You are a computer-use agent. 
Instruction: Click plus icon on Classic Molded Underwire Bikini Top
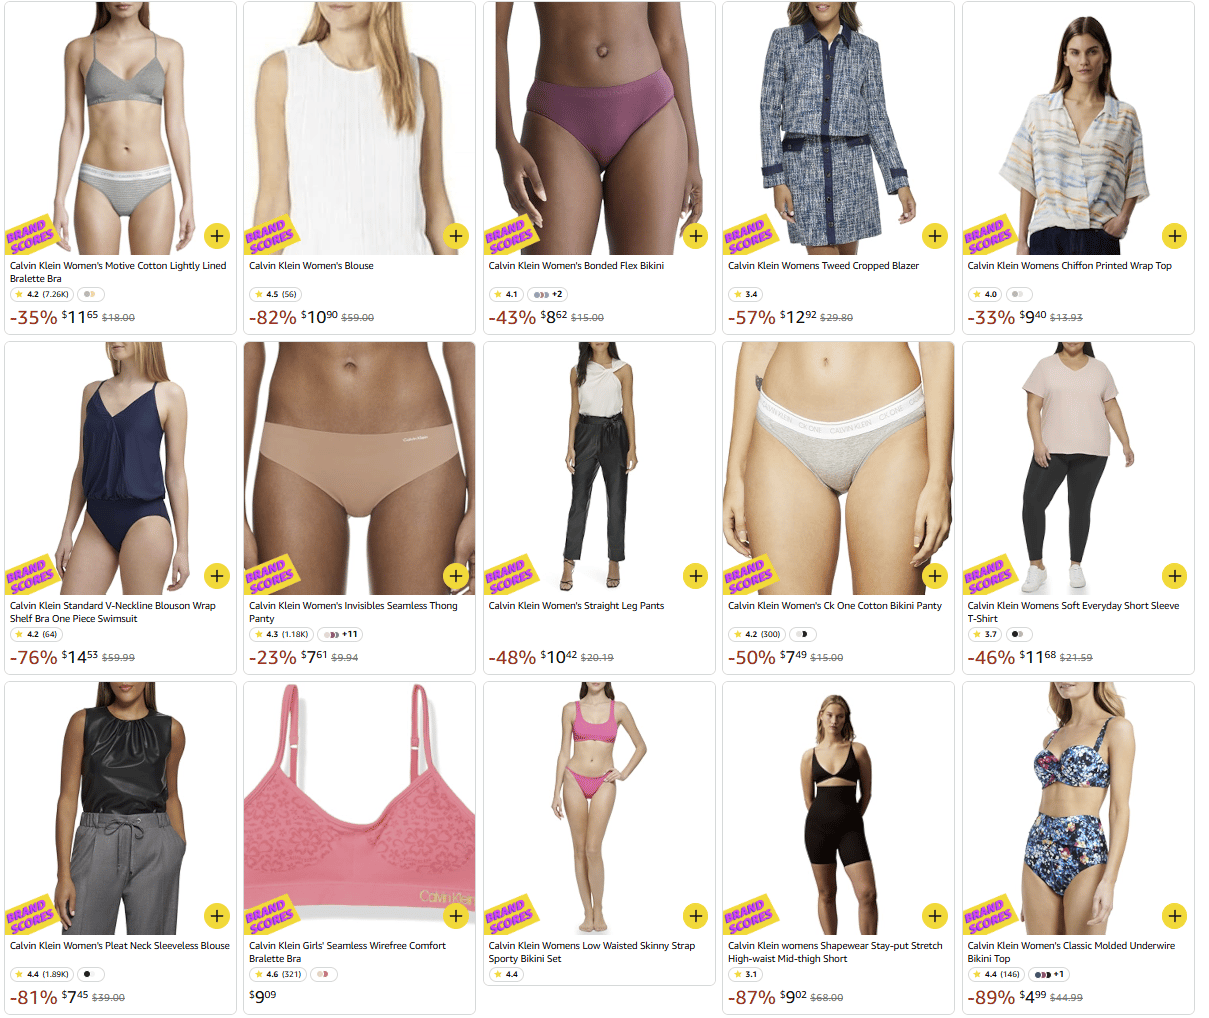tap(1174, 916)
